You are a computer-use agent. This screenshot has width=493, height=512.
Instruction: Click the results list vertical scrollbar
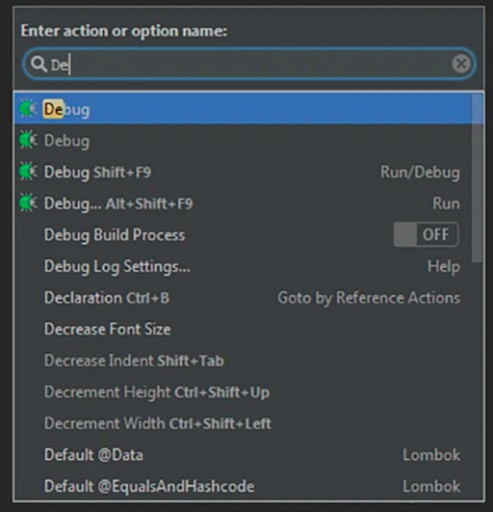(x=477, y=178)
